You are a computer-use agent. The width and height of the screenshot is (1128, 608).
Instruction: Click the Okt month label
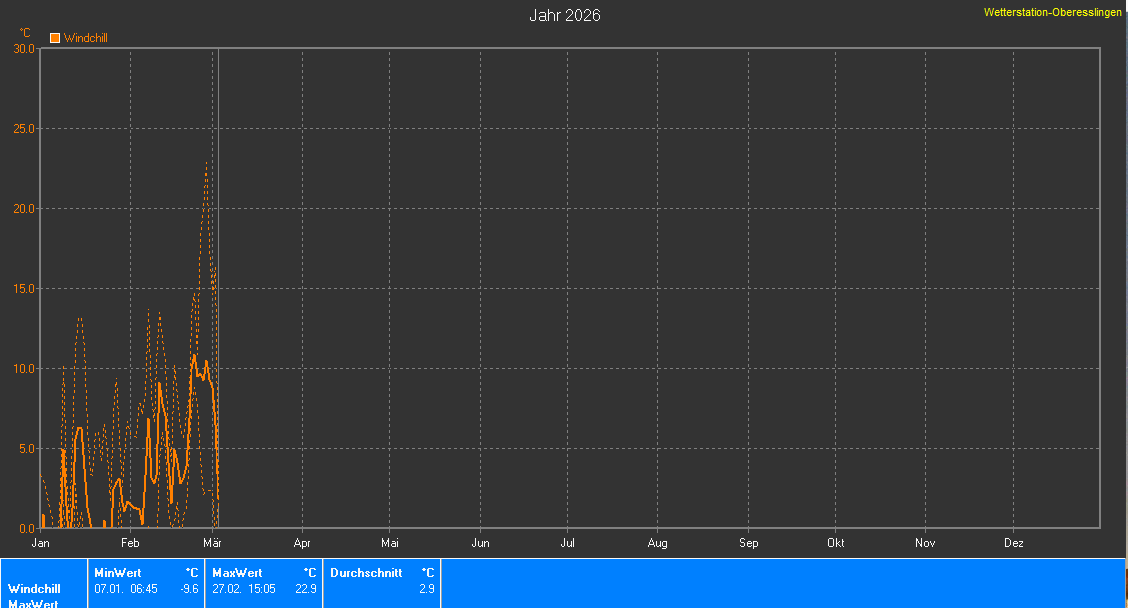tap(836, 543)
